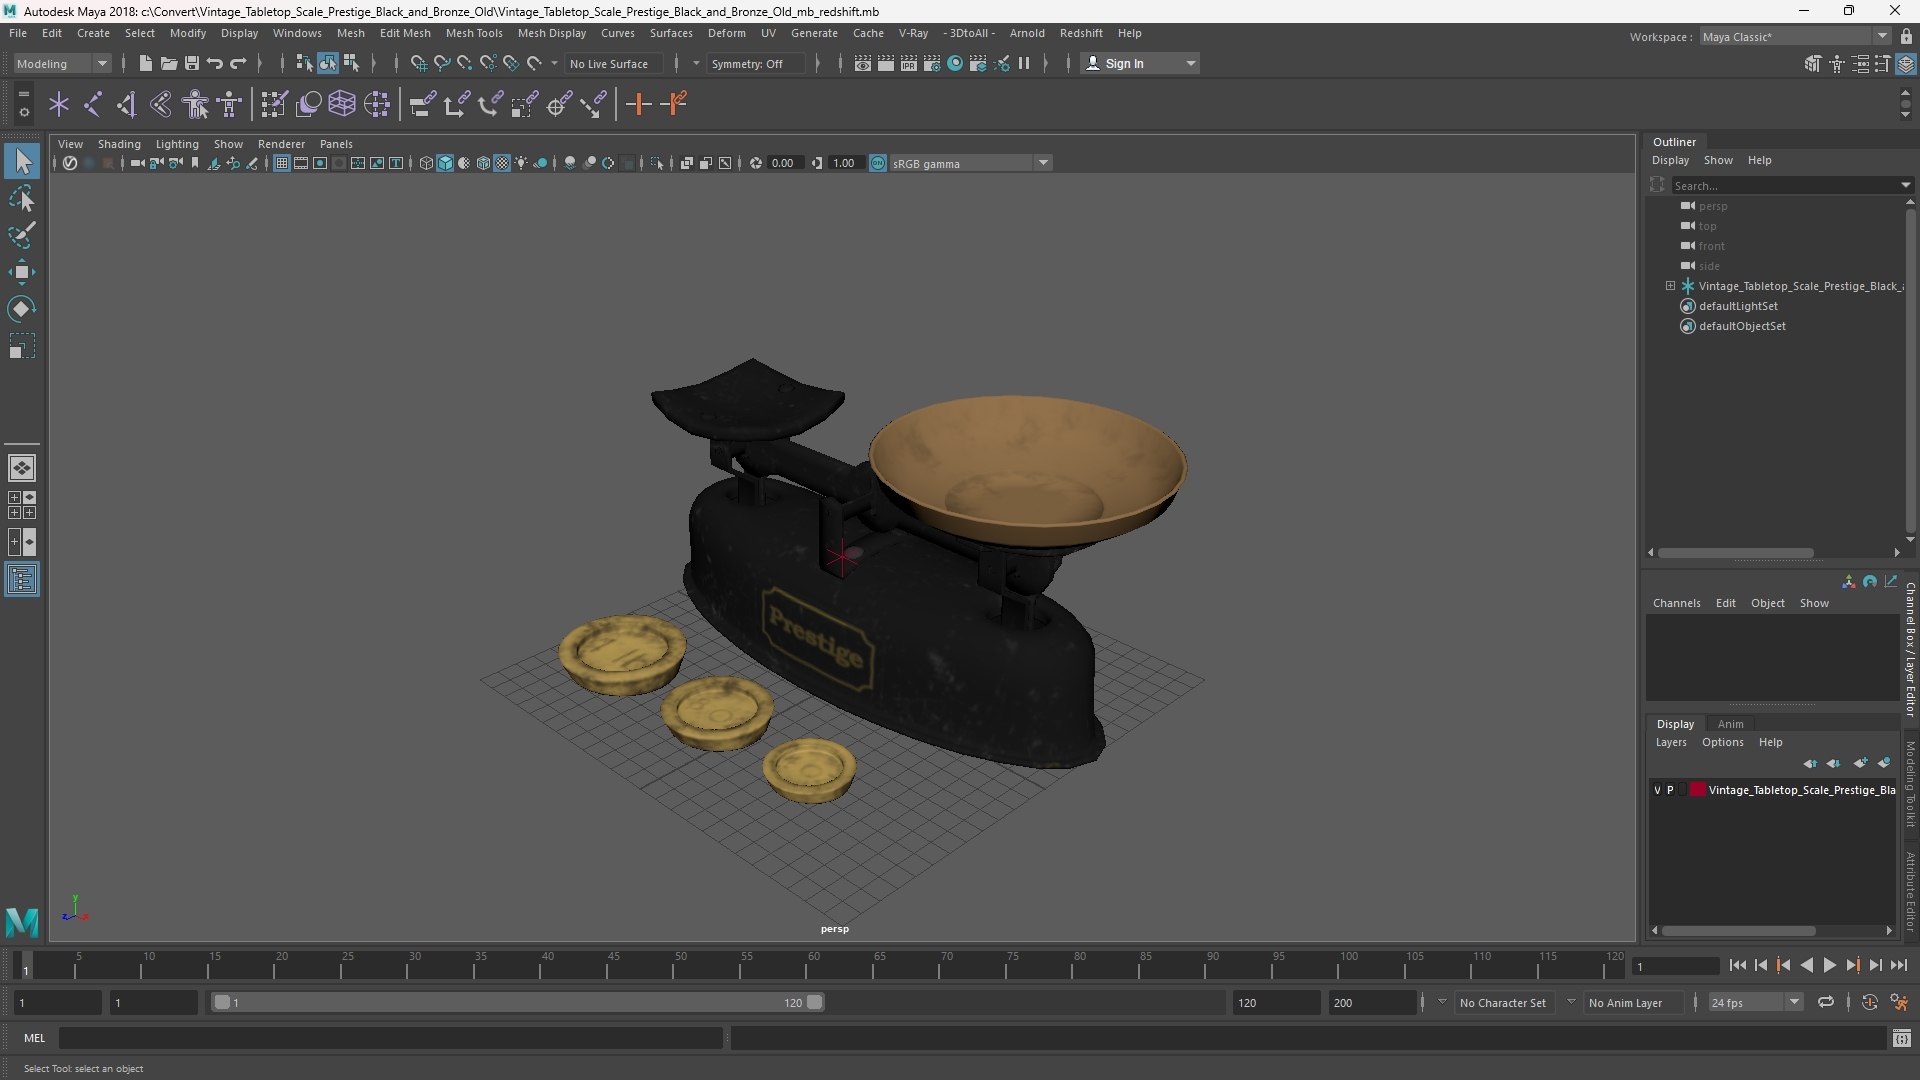Click the time range slider bar

pos(518,1002)
